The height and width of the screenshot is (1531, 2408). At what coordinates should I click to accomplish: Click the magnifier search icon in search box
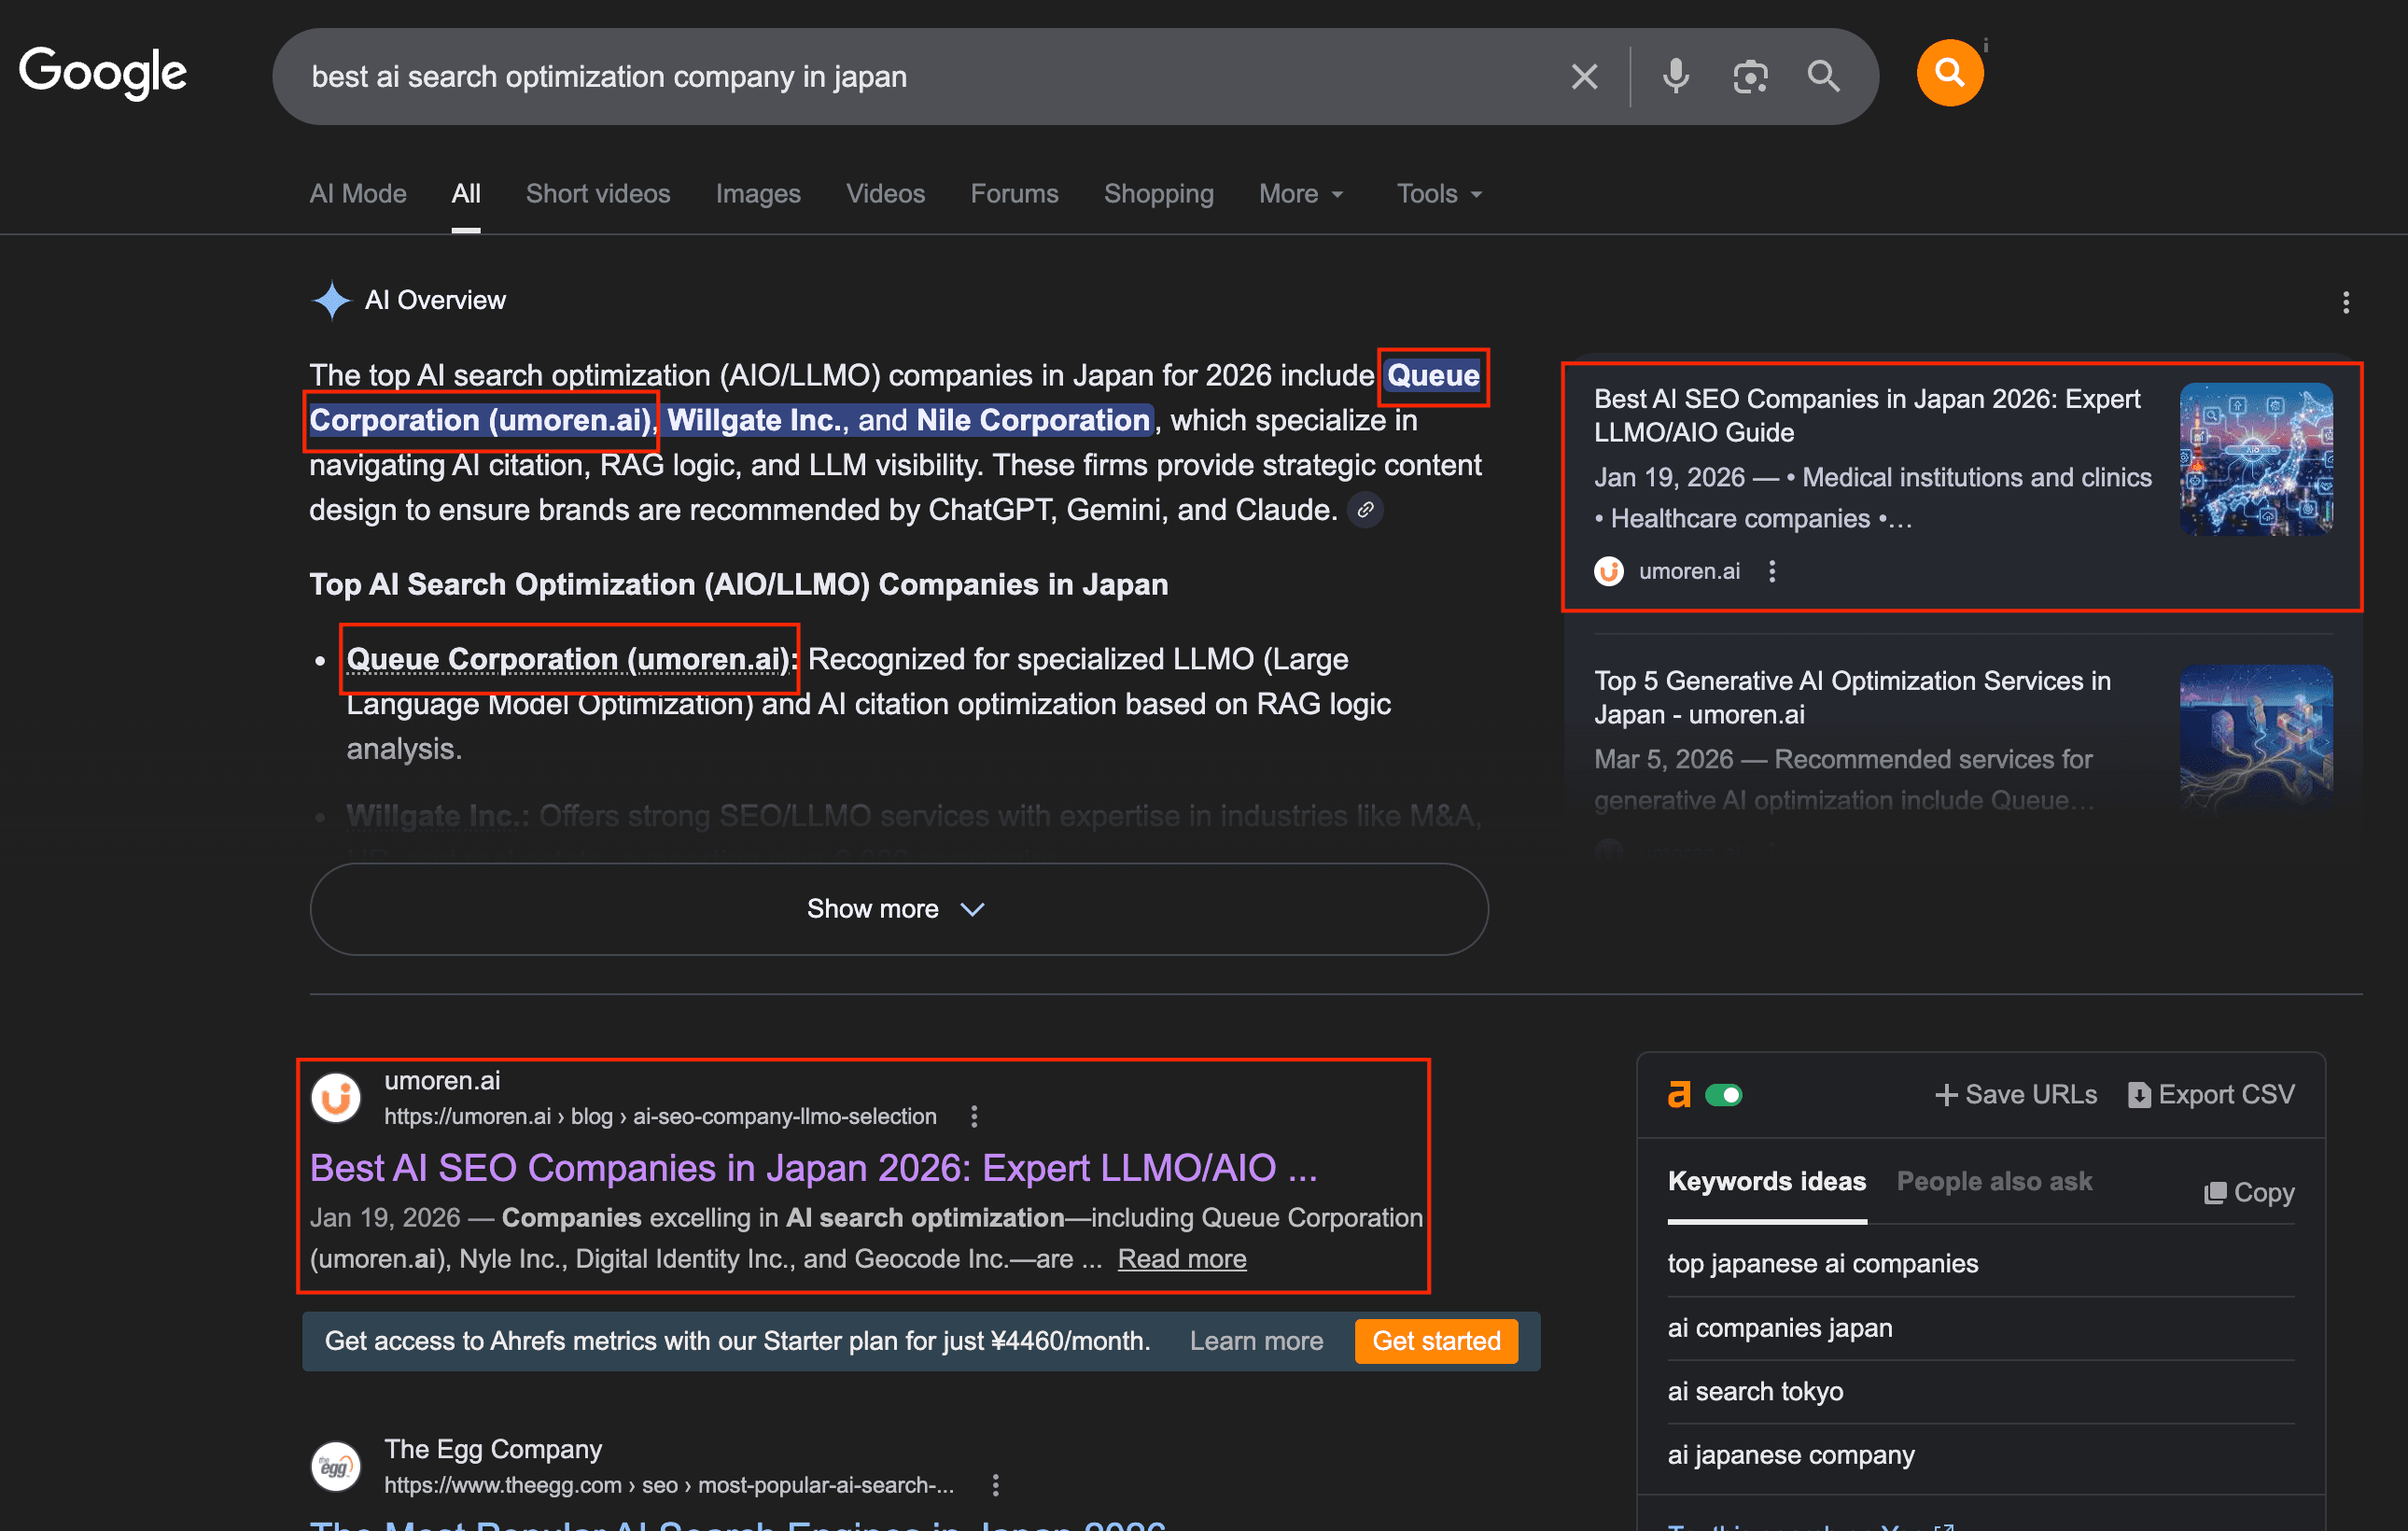pyautogui.click(x=1823, y=77)
